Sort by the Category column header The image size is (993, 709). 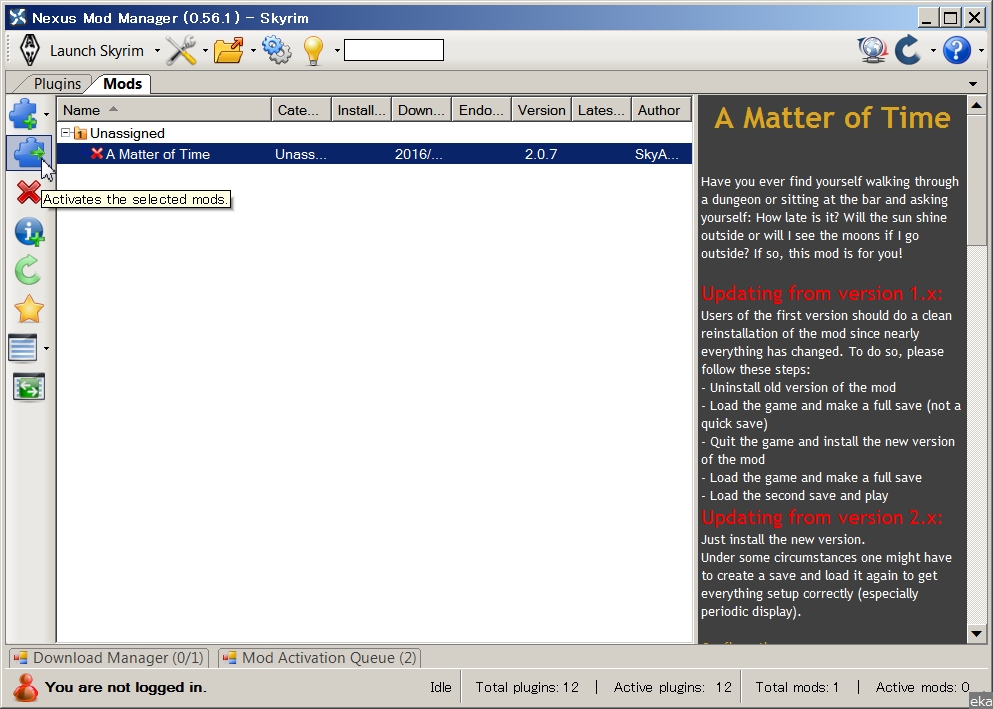(301, 110)
